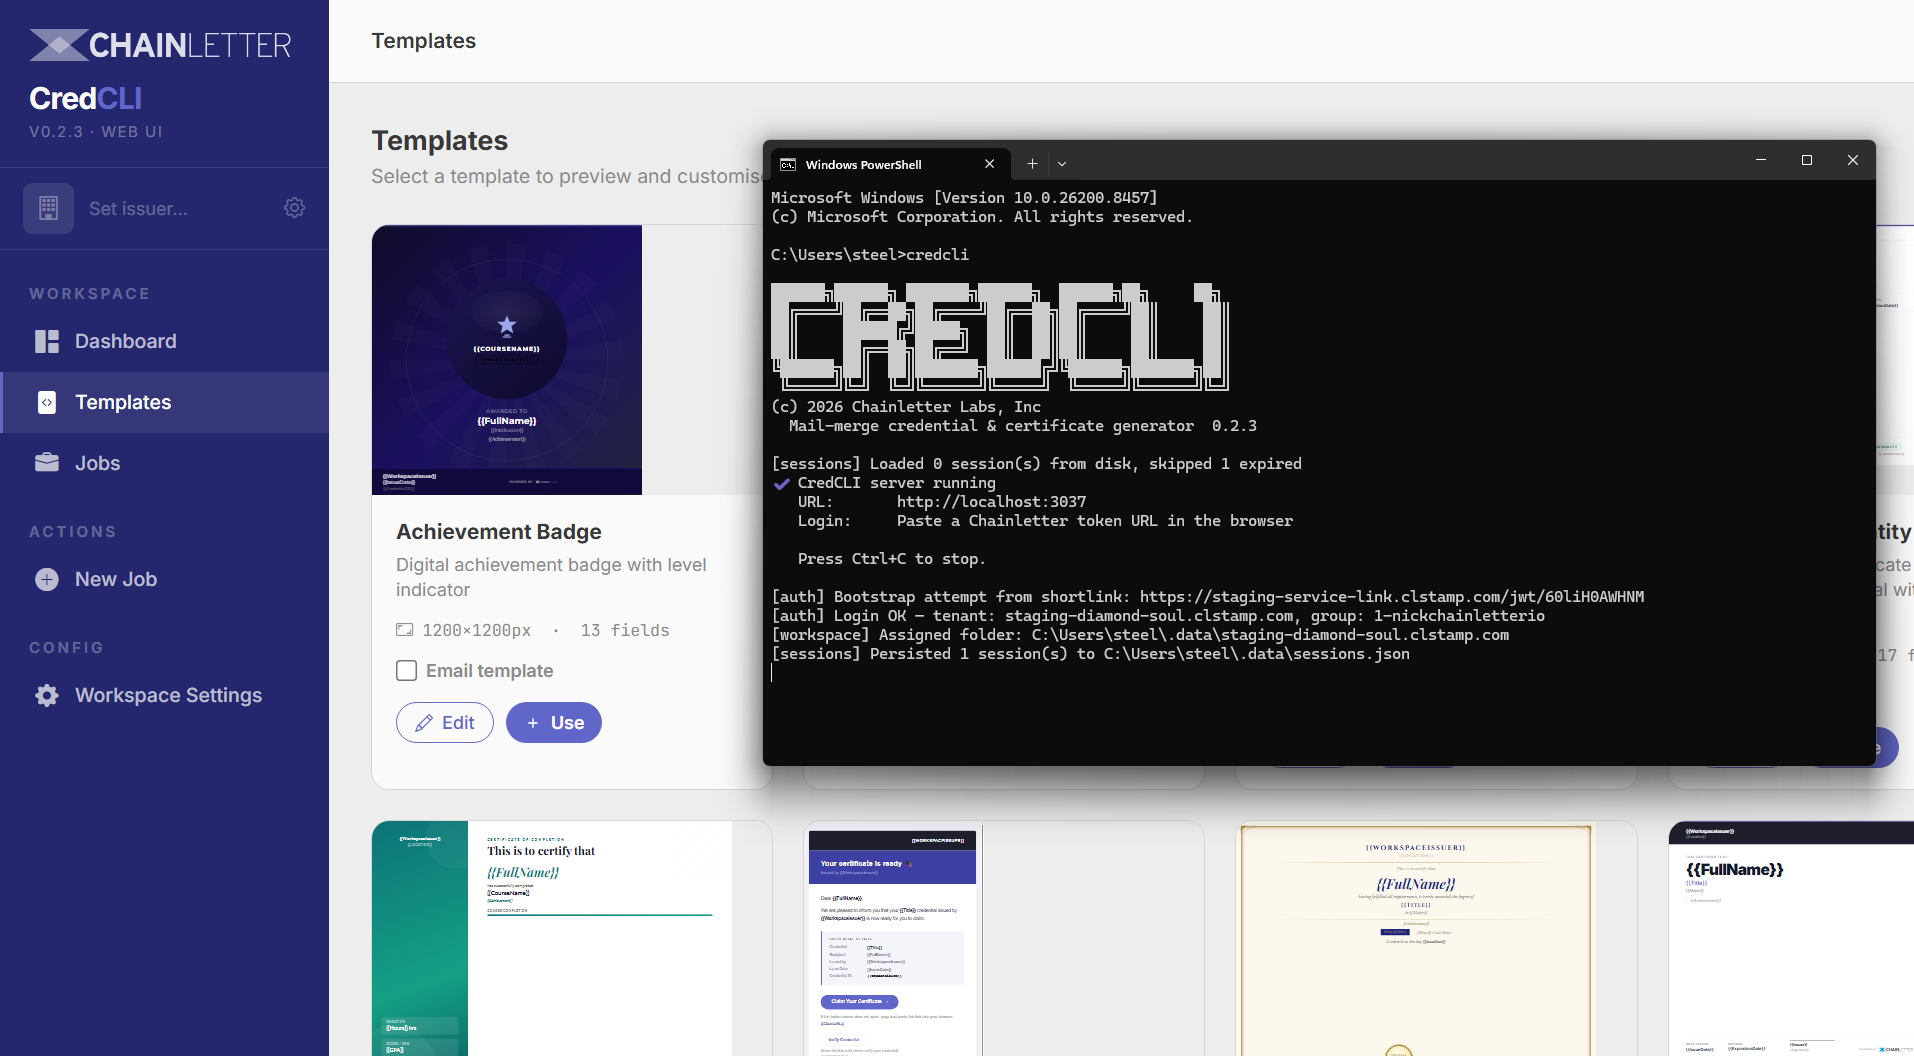The height and width of the screenshot is (1056, 1914).
Task: Click the CredCLI product name in sidebar
Action: (86, 98)
